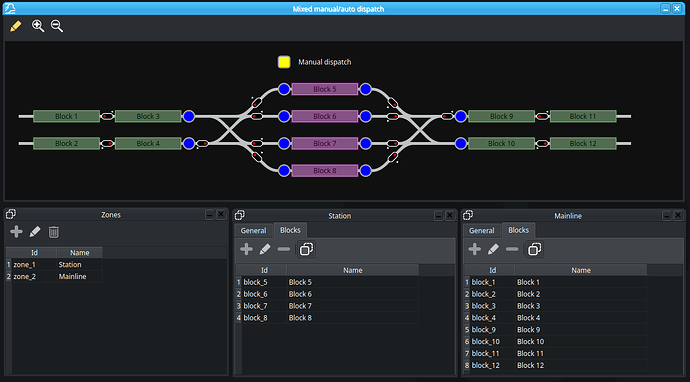
Task: Detach the Mainline panel with float icon
Action: (468, 215)
